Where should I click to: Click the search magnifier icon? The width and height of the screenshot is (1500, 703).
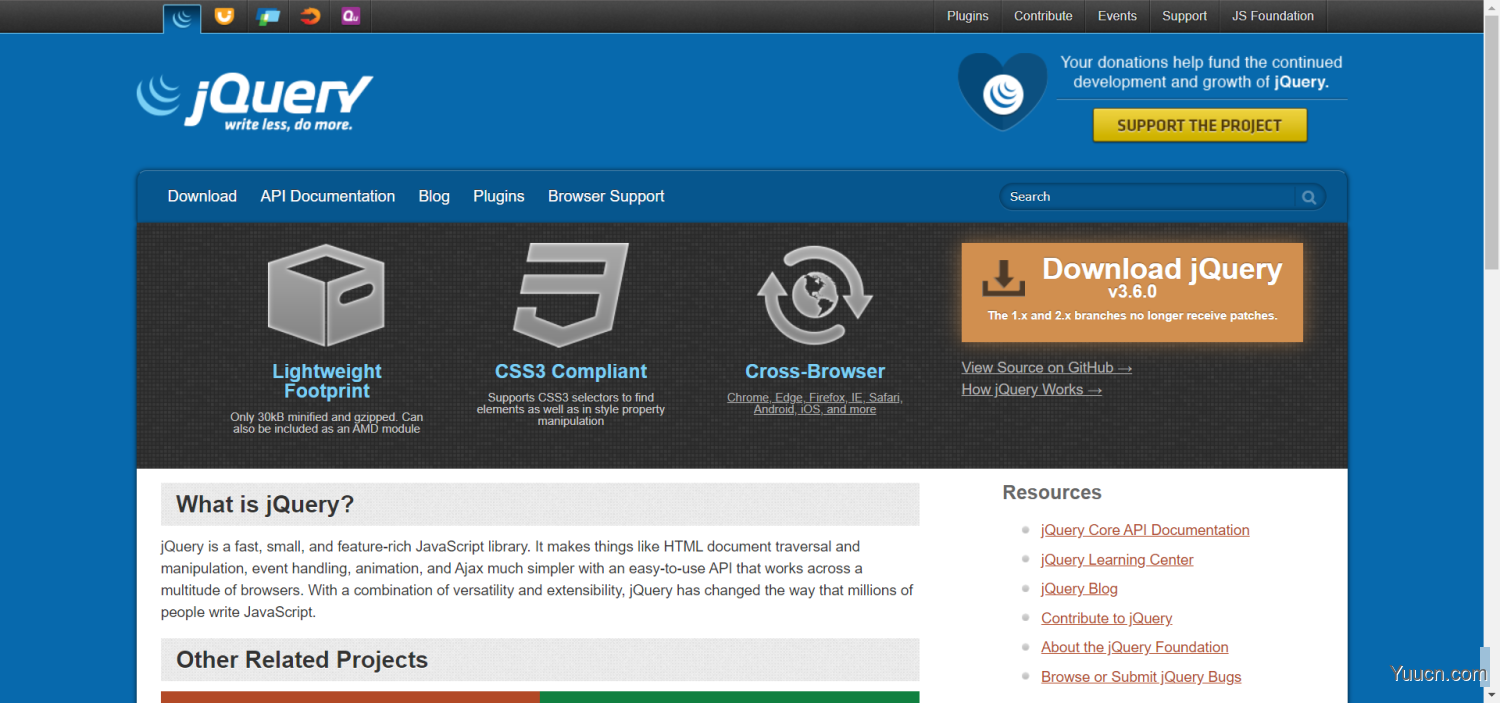point(1308,196)
